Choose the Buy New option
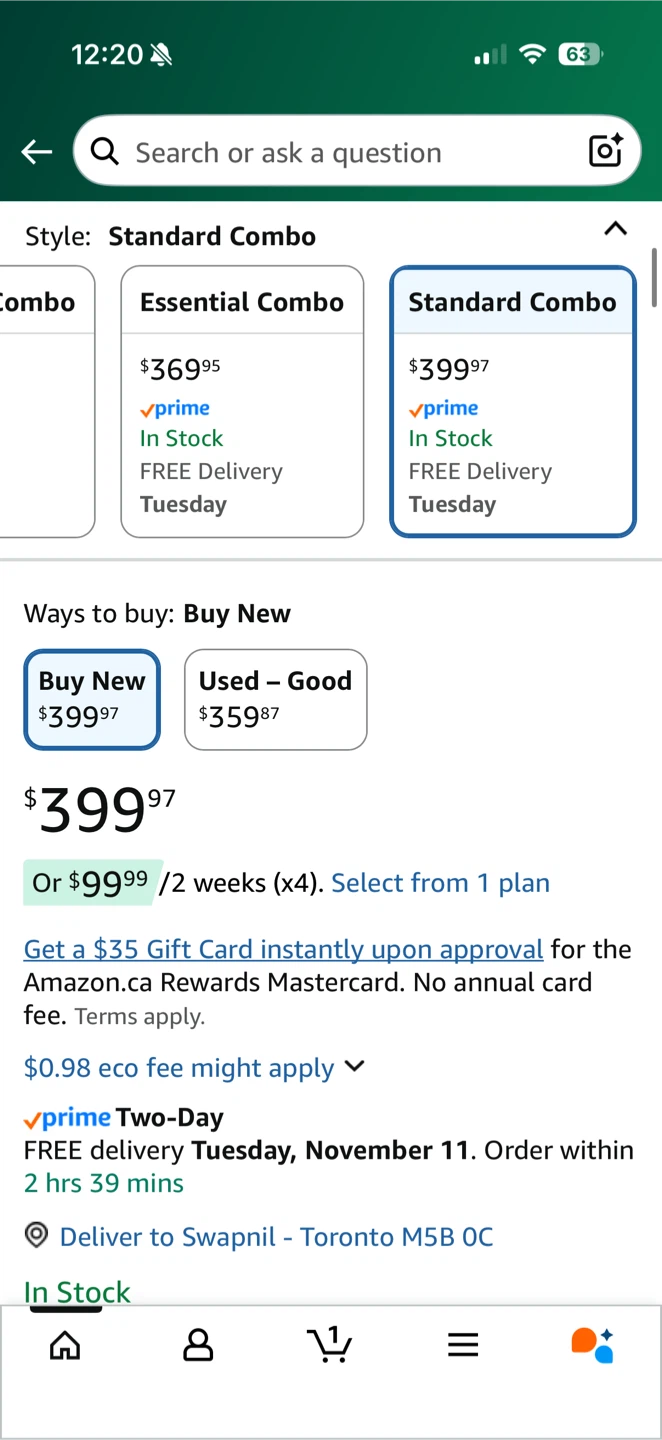Image resolution: width=662 pixels, height=1440 pixels. [x=92, y=699]
